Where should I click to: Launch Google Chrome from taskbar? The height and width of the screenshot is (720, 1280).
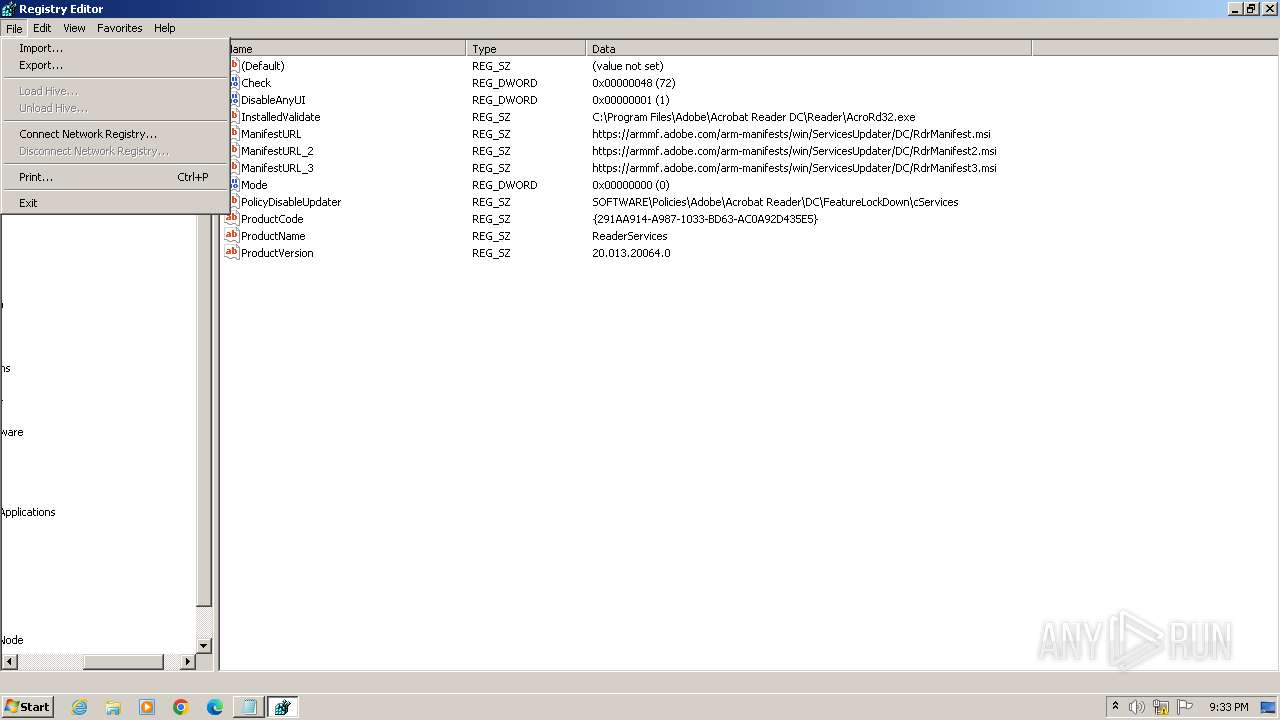181,707
